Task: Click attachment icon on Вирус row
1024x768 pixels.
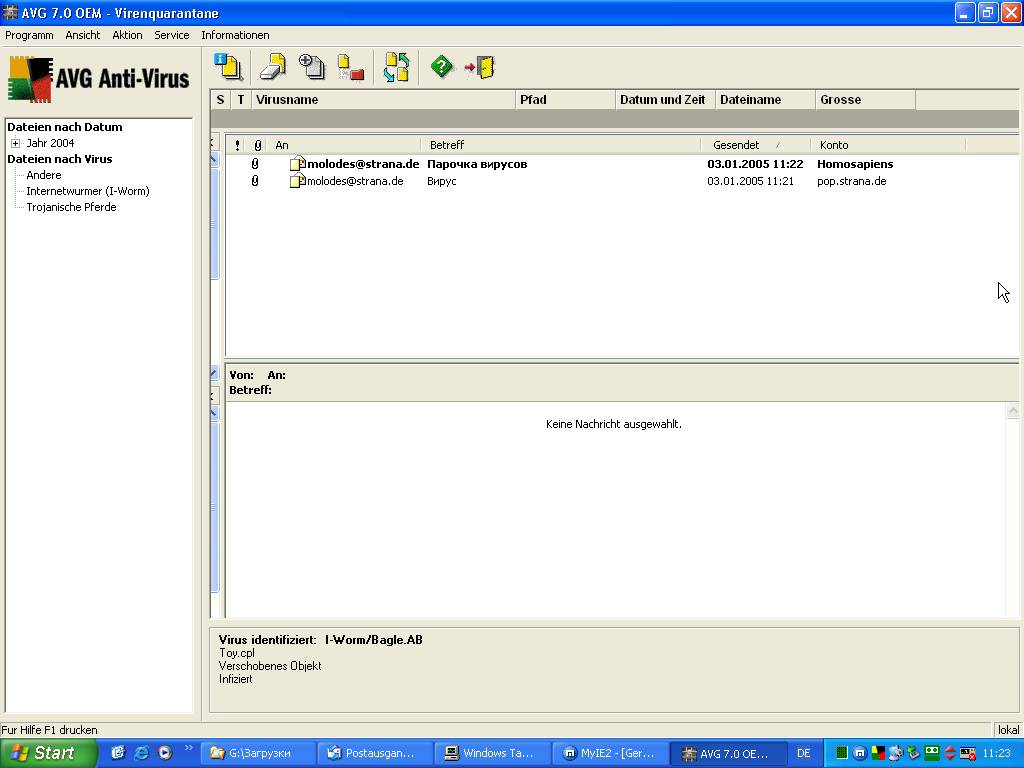Action: [255, 181]
